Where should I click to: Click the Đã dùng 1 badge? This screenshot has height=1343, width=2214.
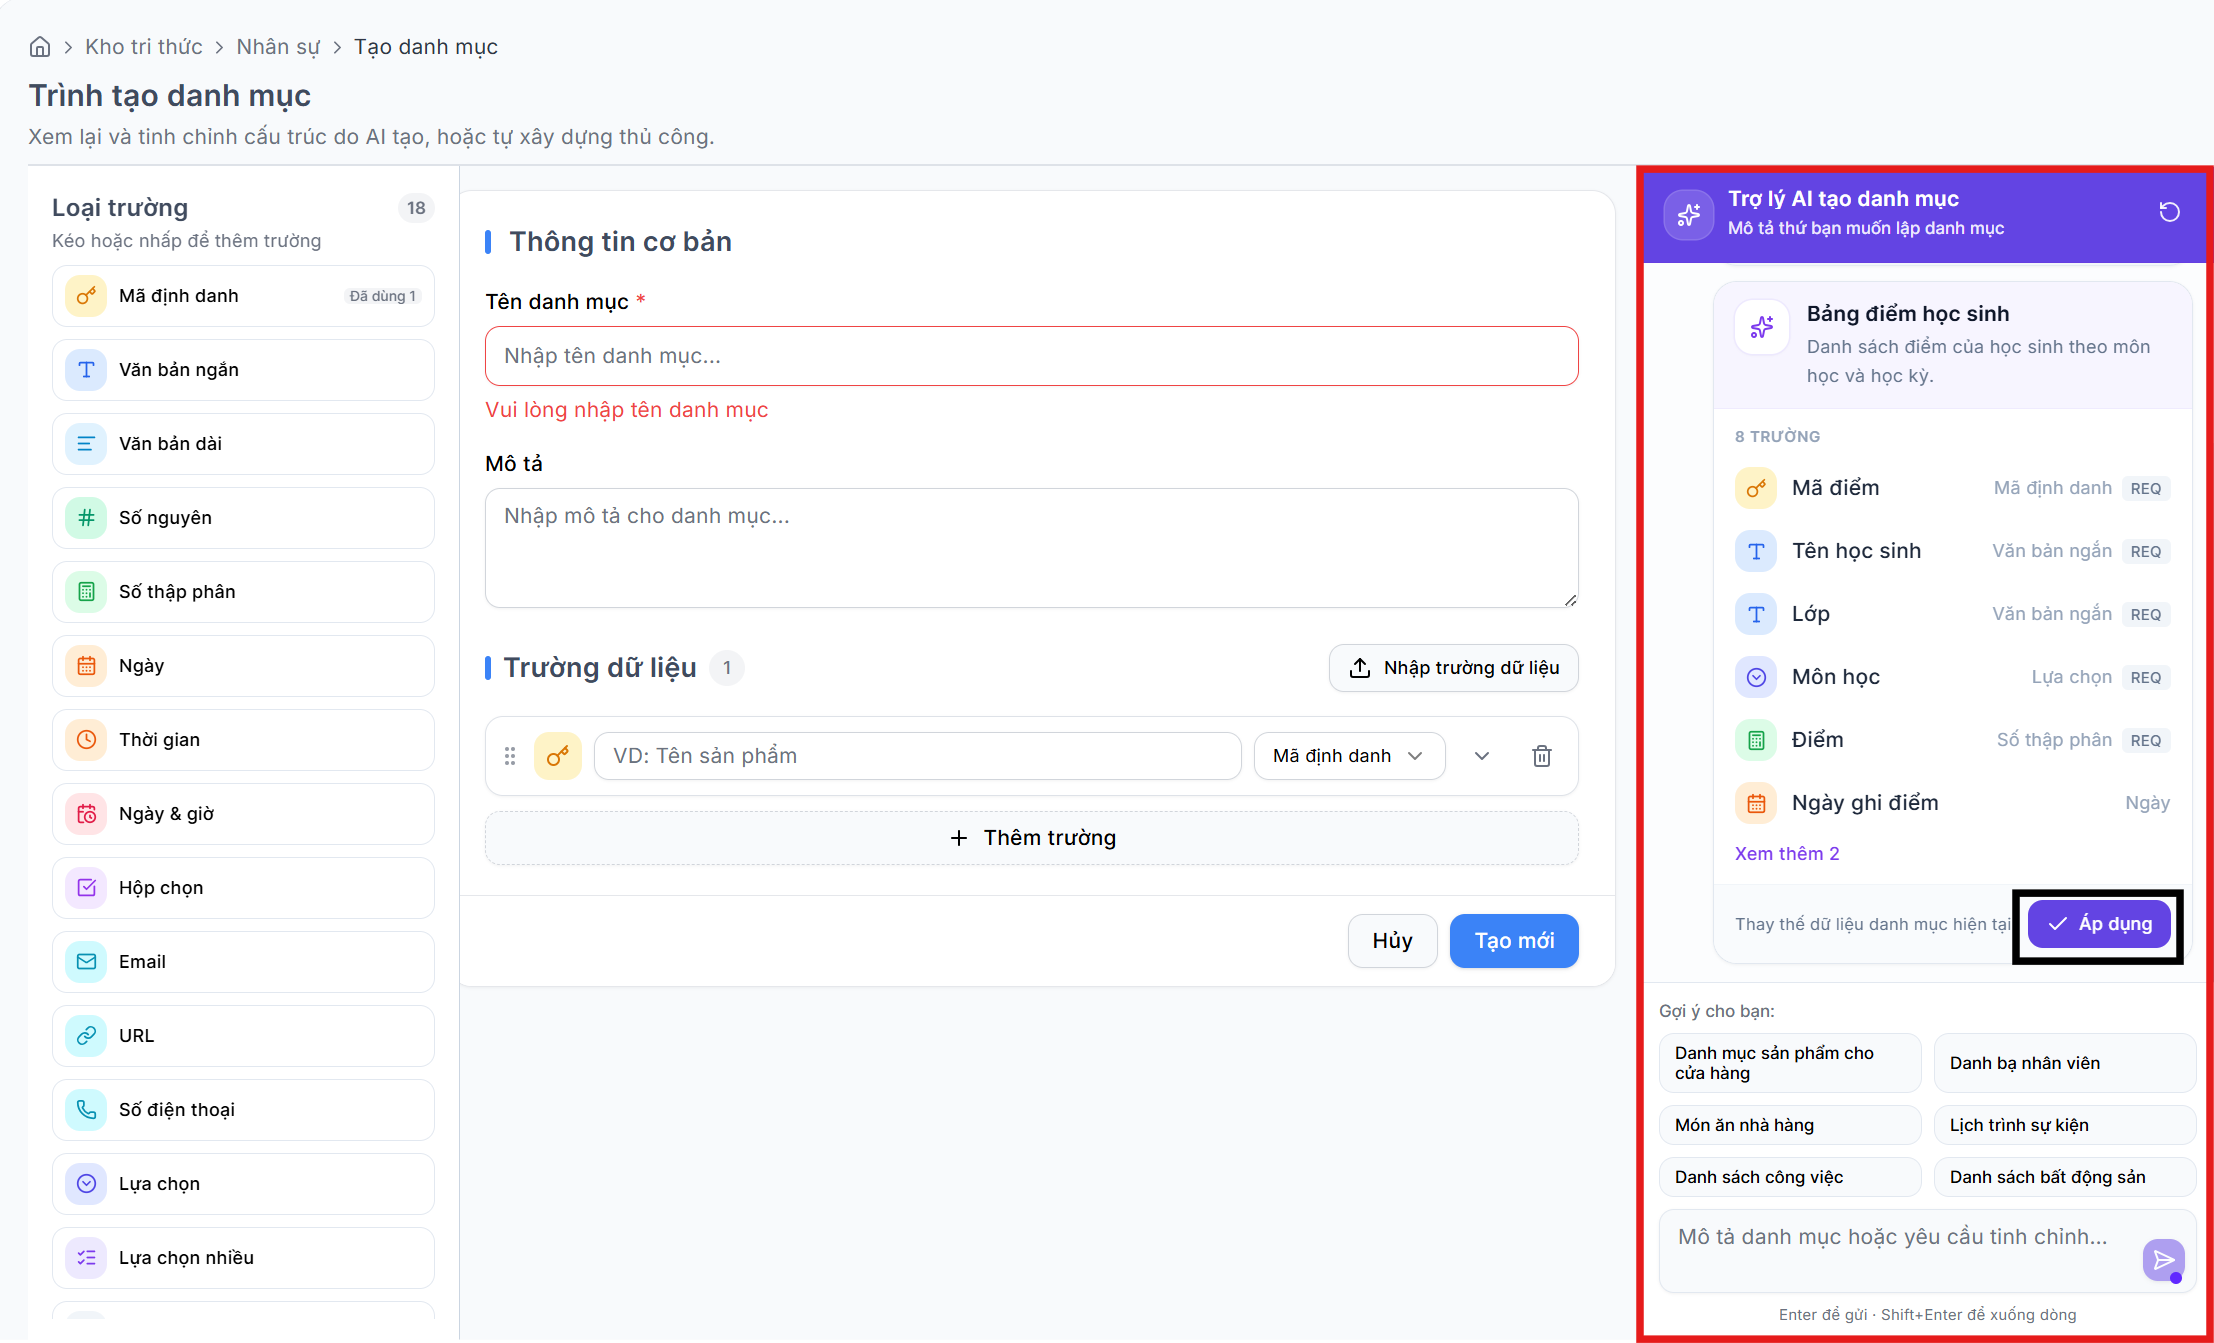point(382,296)
